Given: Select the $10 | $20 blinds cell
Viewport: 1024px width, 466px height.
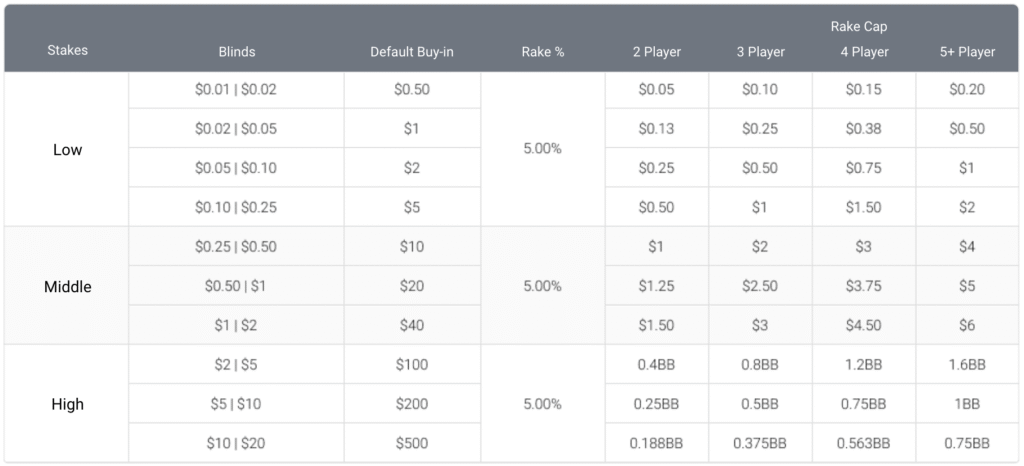Looking at the screenshot, I should 237,443.
